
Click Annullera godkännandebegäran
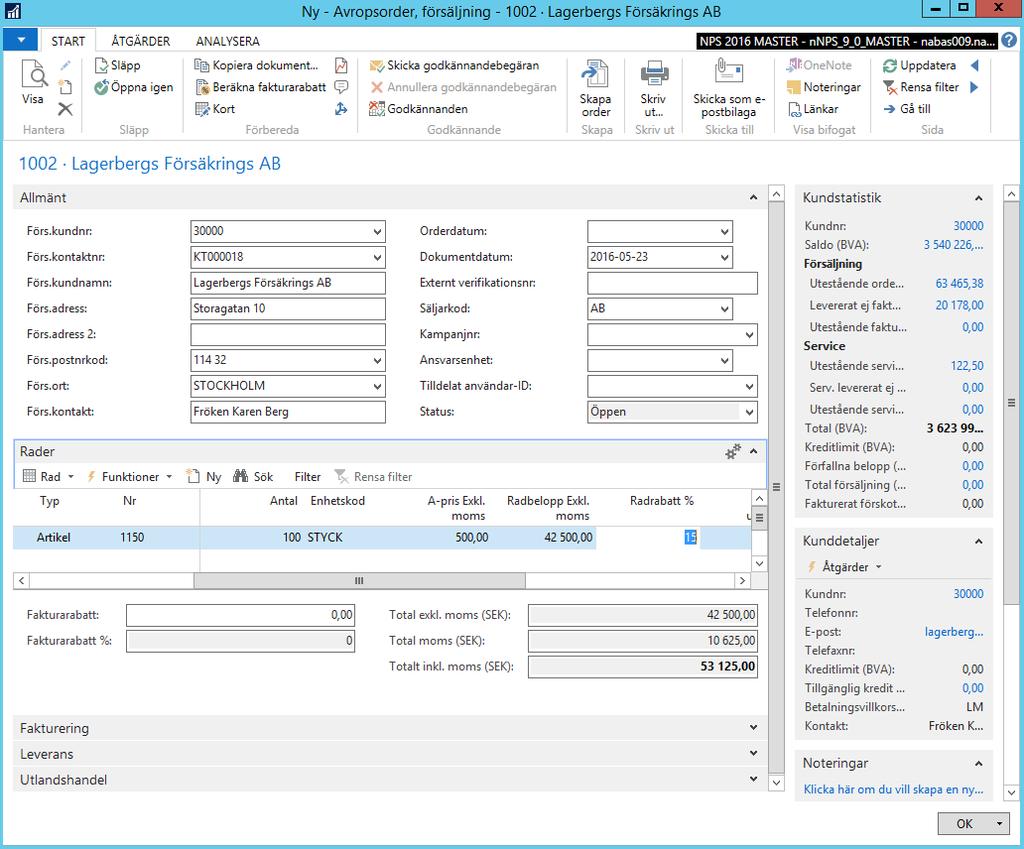coord(463,87)
